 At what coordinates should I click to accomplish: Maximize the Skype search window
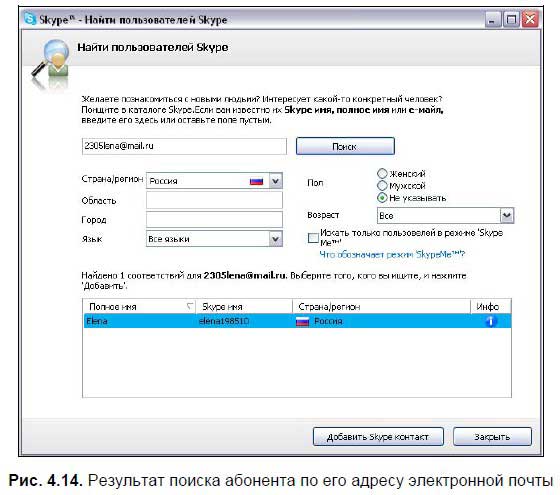pyautogui.click(x=511, y=19)
